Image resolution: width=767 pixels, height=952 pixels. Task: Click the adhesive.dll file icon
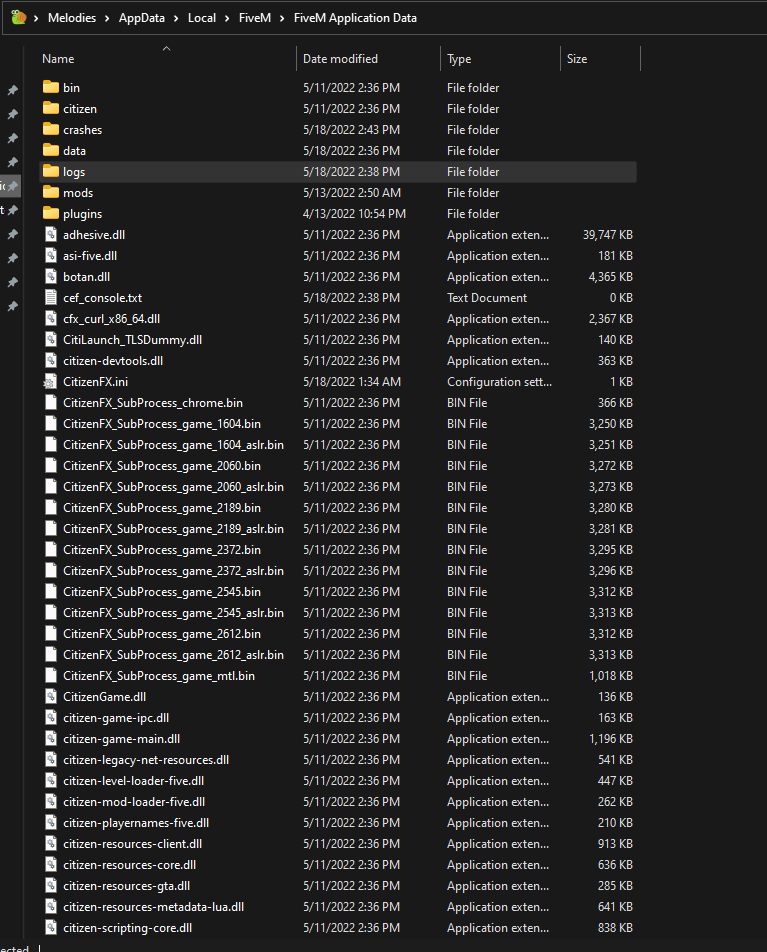52,234
